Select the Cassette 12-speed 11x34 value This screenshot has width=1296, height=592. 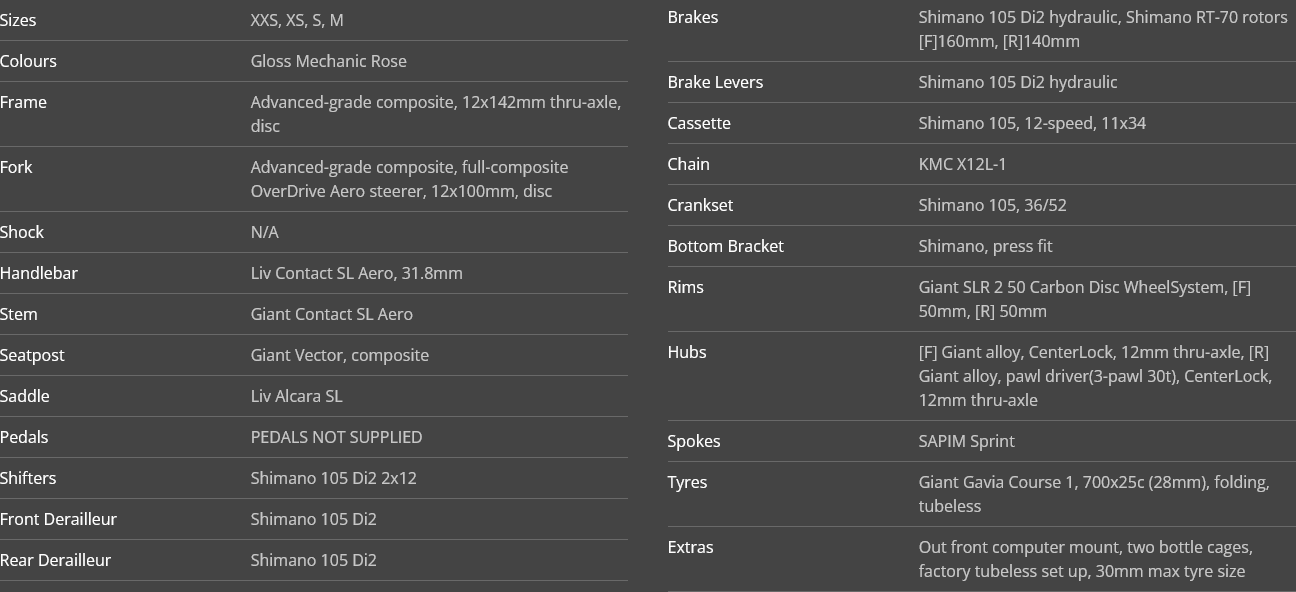(x=1033, y=123)
